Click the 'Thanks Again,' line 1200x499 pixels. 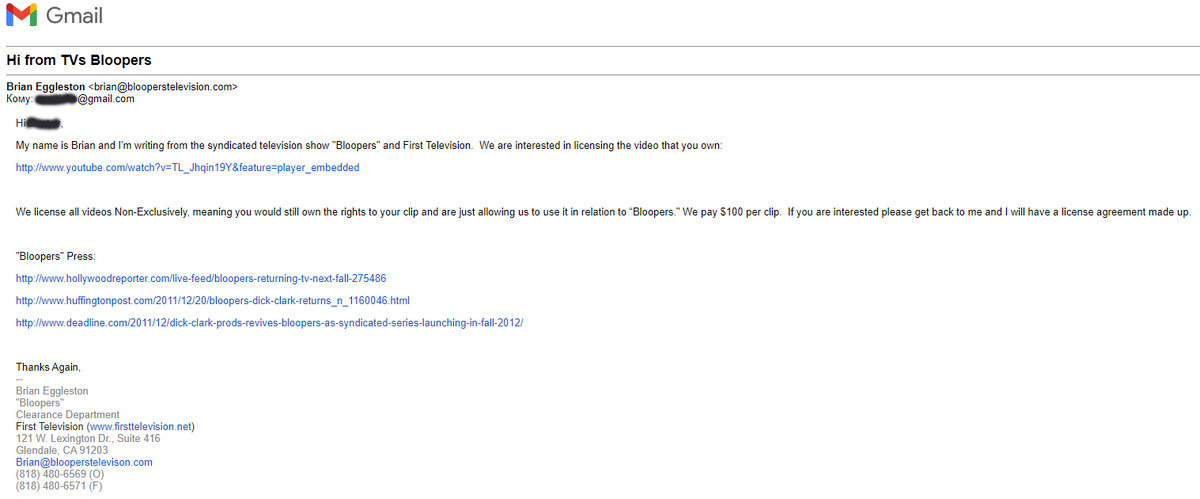click(48, 367)
